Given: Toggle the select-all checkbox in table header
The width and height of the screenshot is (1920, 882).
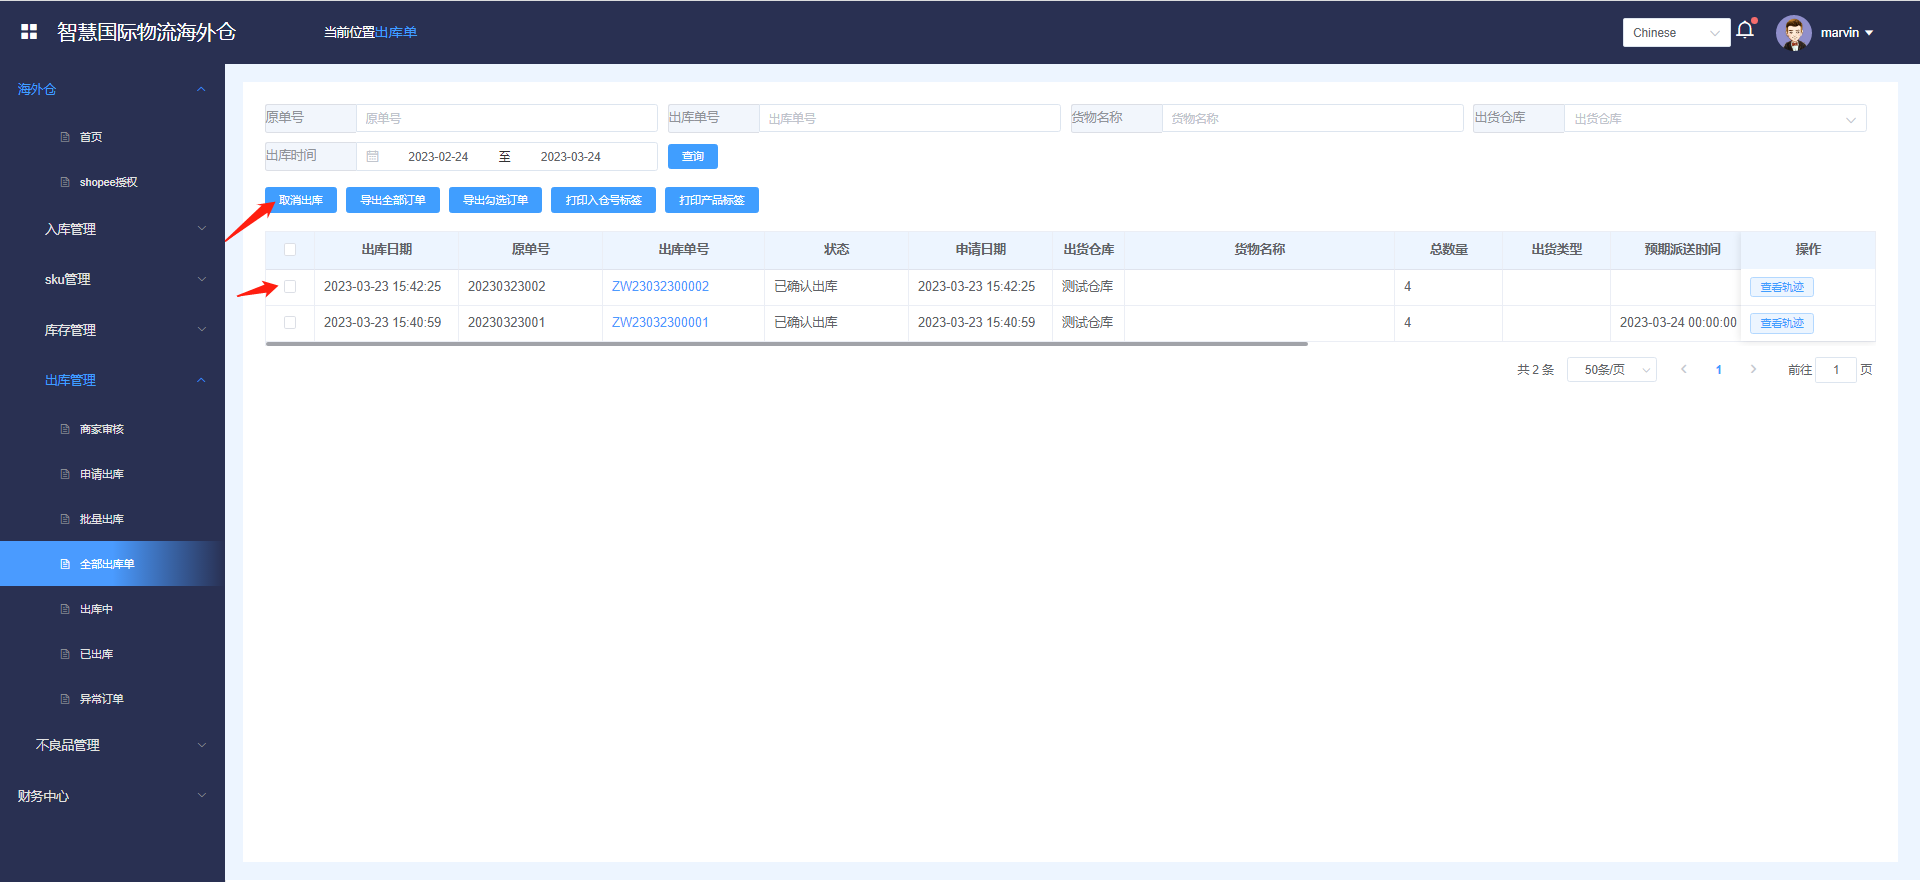Looking at the screenshot, I should click(x=290, y=250).
